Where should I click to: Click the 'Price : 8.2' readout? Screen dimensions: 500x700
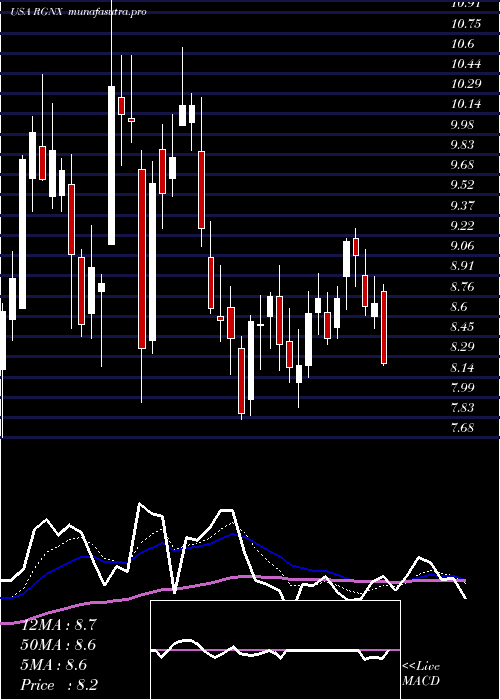pos(59,685)
